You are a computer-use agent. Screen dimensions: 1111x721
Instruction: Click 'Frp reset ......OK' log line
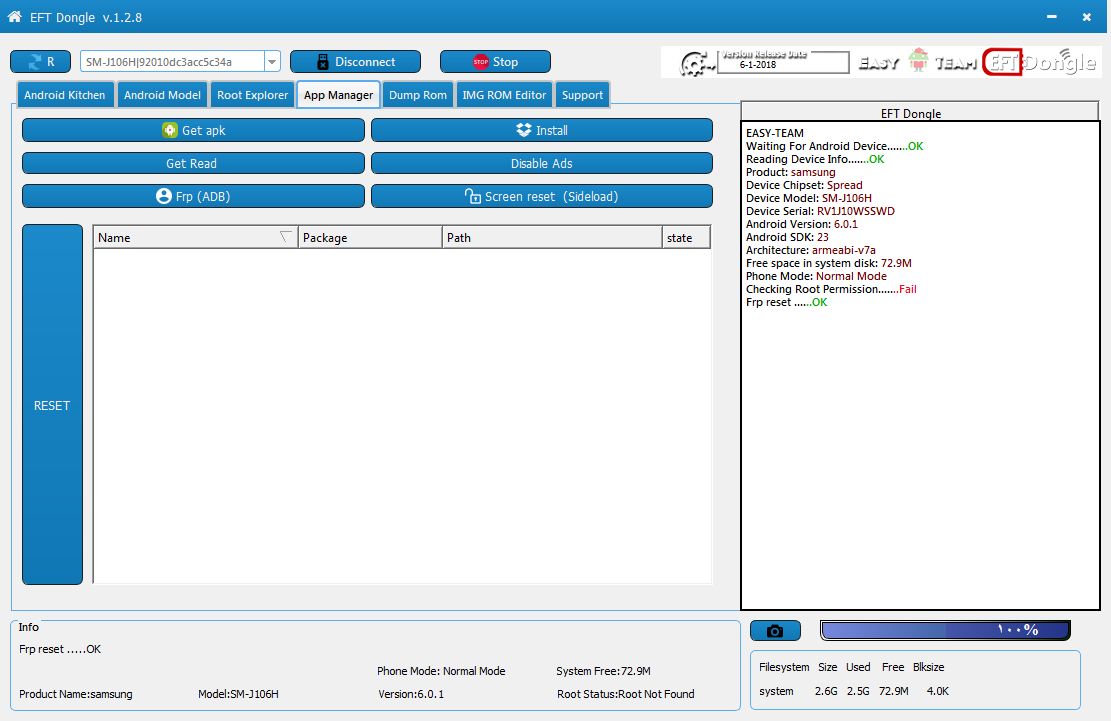coord(786,302)
